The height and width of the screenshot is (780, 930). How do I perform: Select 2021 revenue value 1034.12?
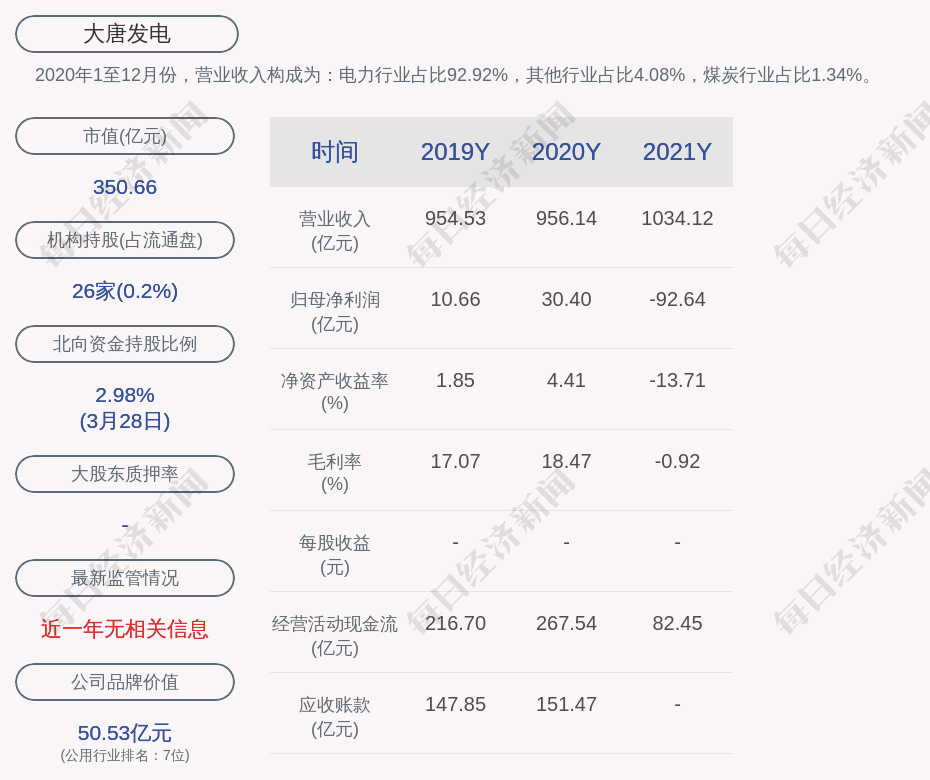pos(677,218)
